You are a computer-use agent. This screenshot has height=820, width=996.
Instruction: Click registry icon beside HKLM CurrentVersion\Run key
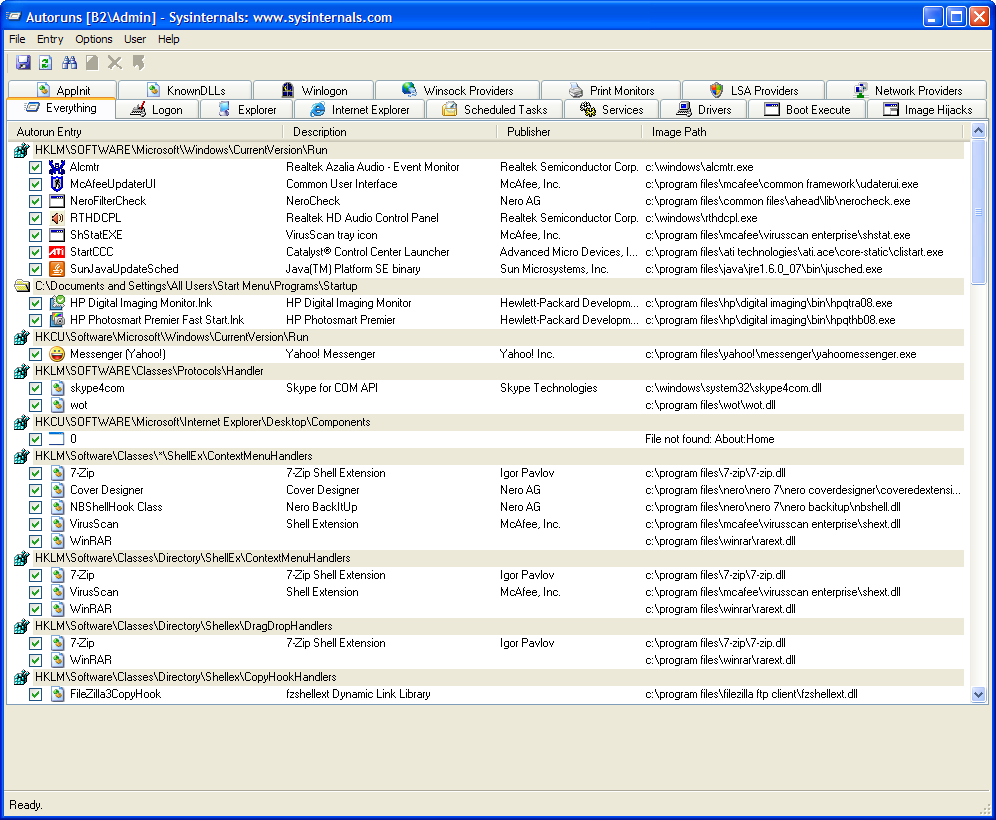coord(22,151)
